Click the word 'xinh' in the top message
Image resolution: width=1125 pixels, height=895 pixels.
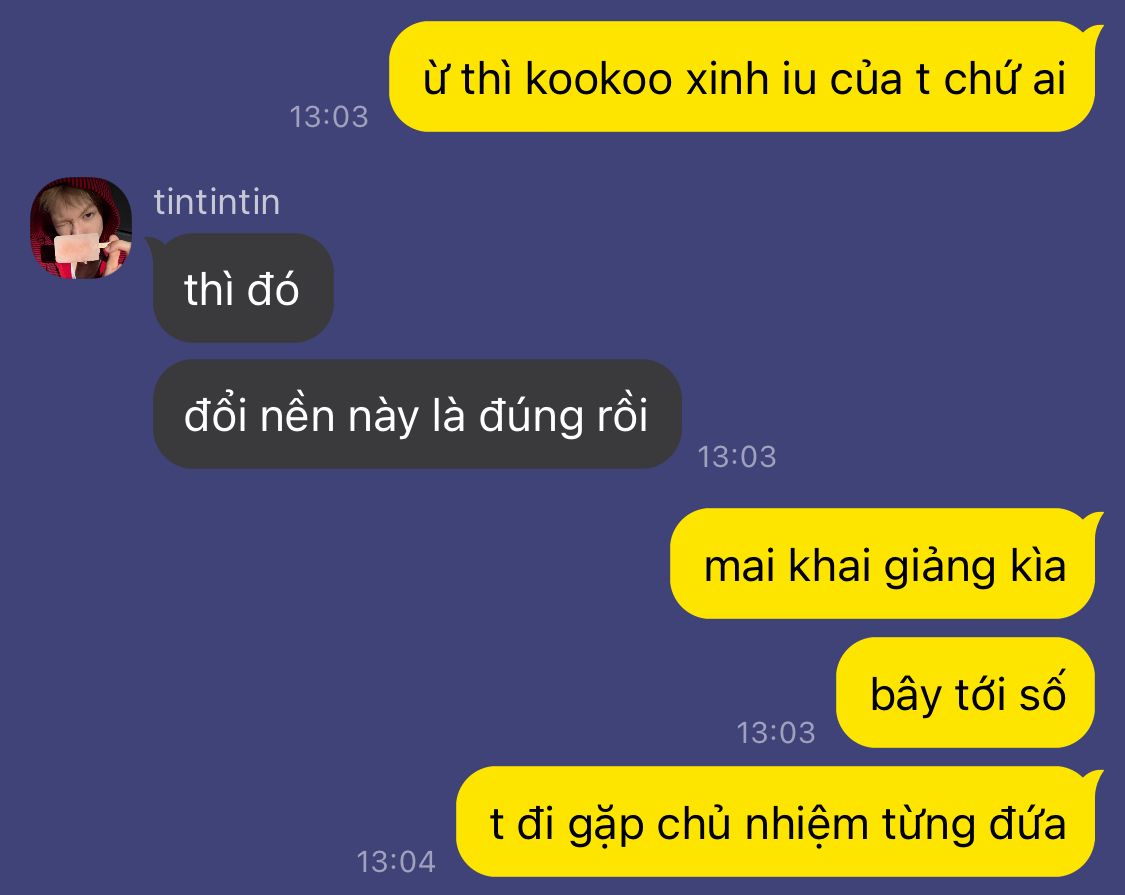(727, 78)
